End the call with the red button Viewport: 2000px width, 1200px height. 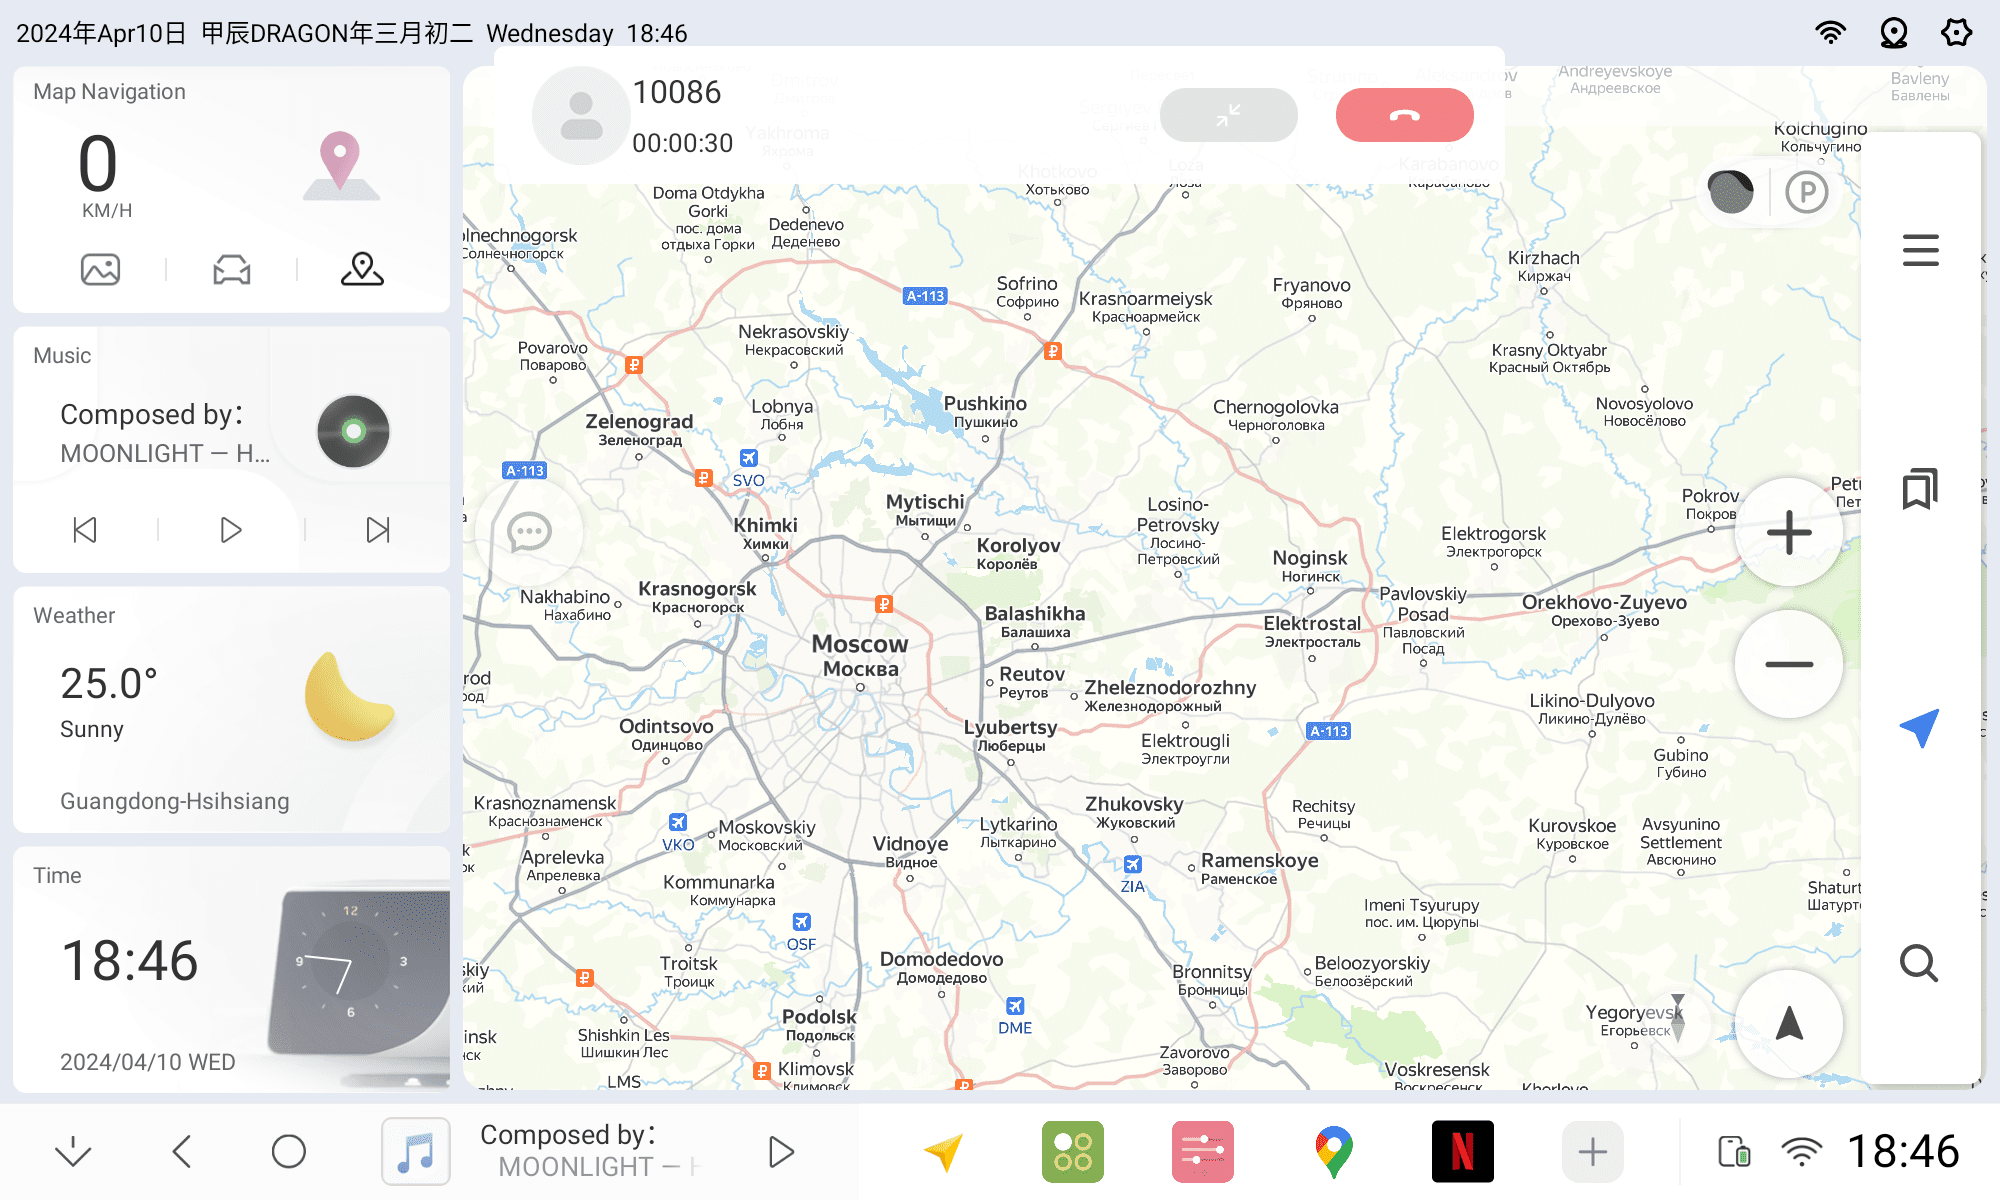tap(1404, 115)
